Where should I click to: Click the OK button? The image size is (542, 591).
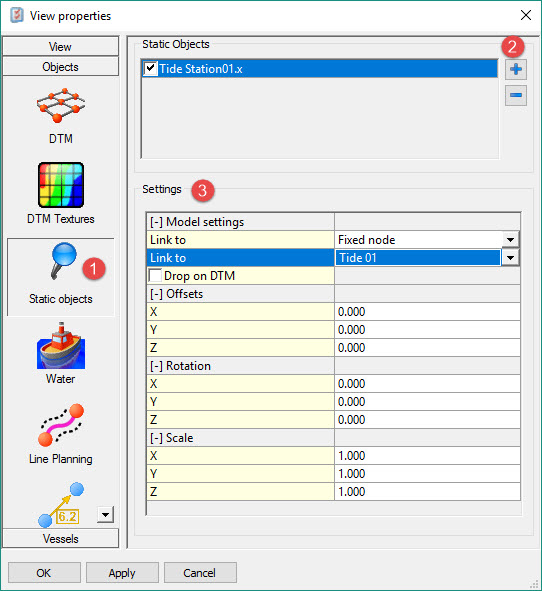[x=44, y=573]
